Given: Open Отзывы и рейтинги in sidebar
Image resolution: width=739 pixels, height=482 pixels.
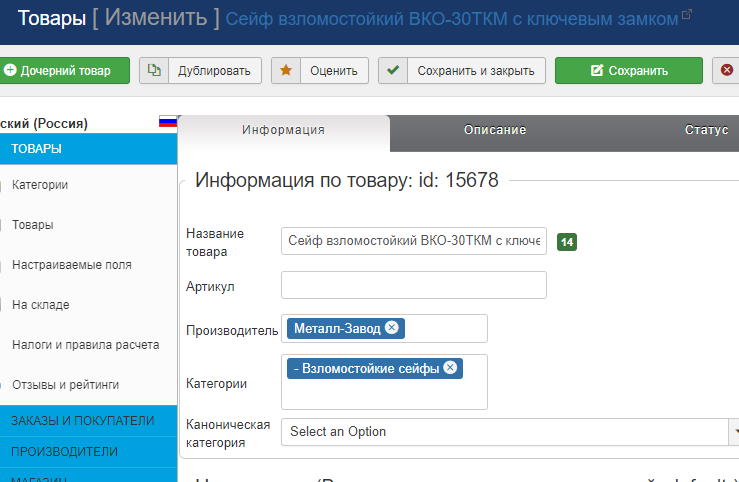Looking at the screenshot, I should 66,385.
